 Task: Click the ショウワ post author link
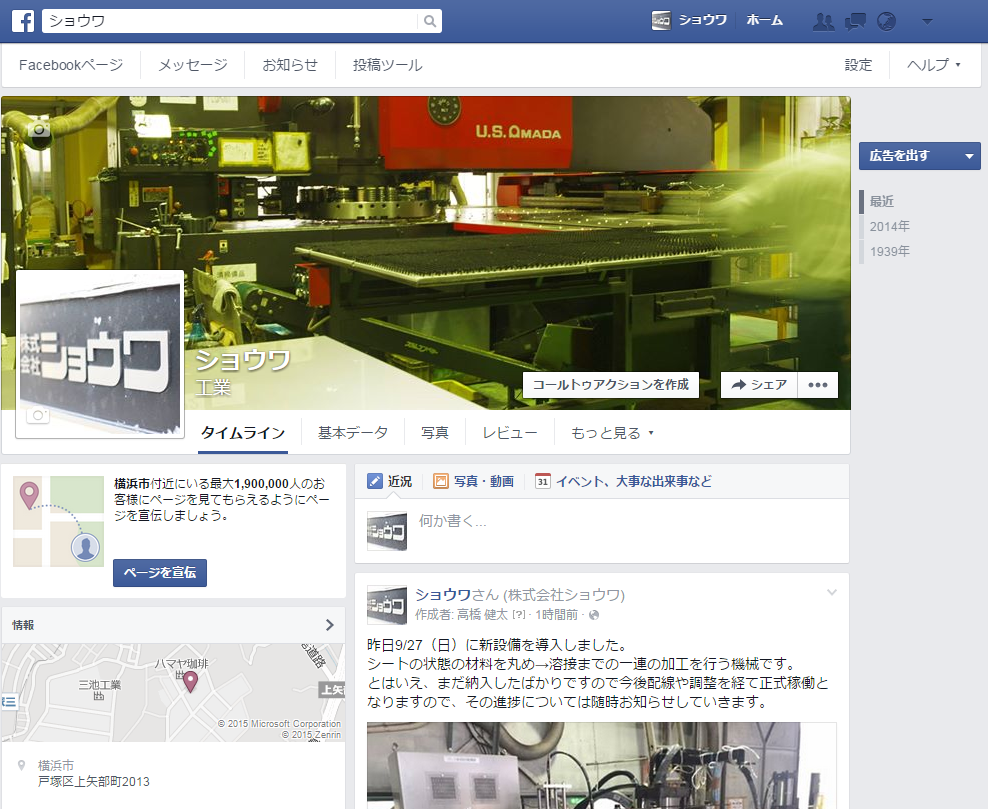443,595
